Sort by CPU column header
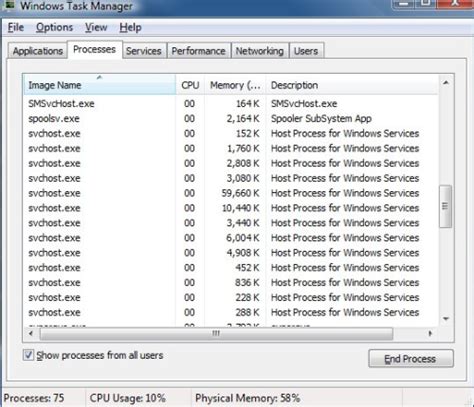 [190, 85]
